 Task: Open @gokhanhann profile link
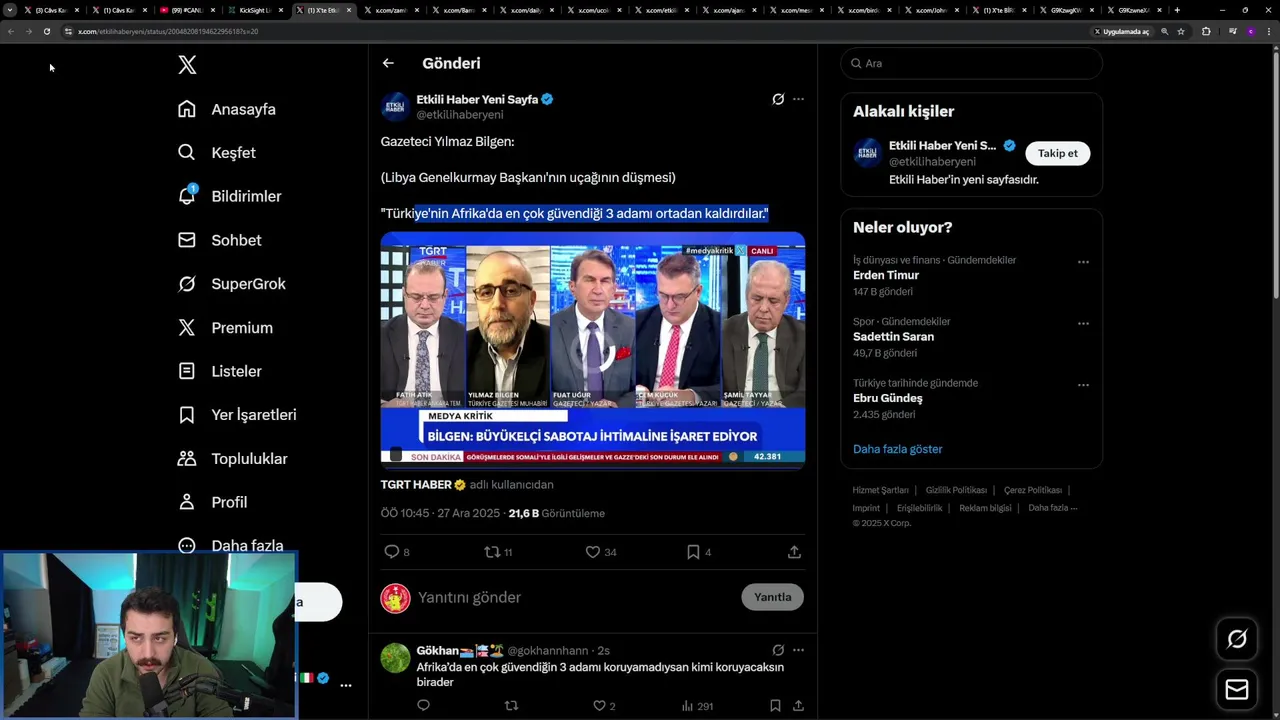(549, 651)
